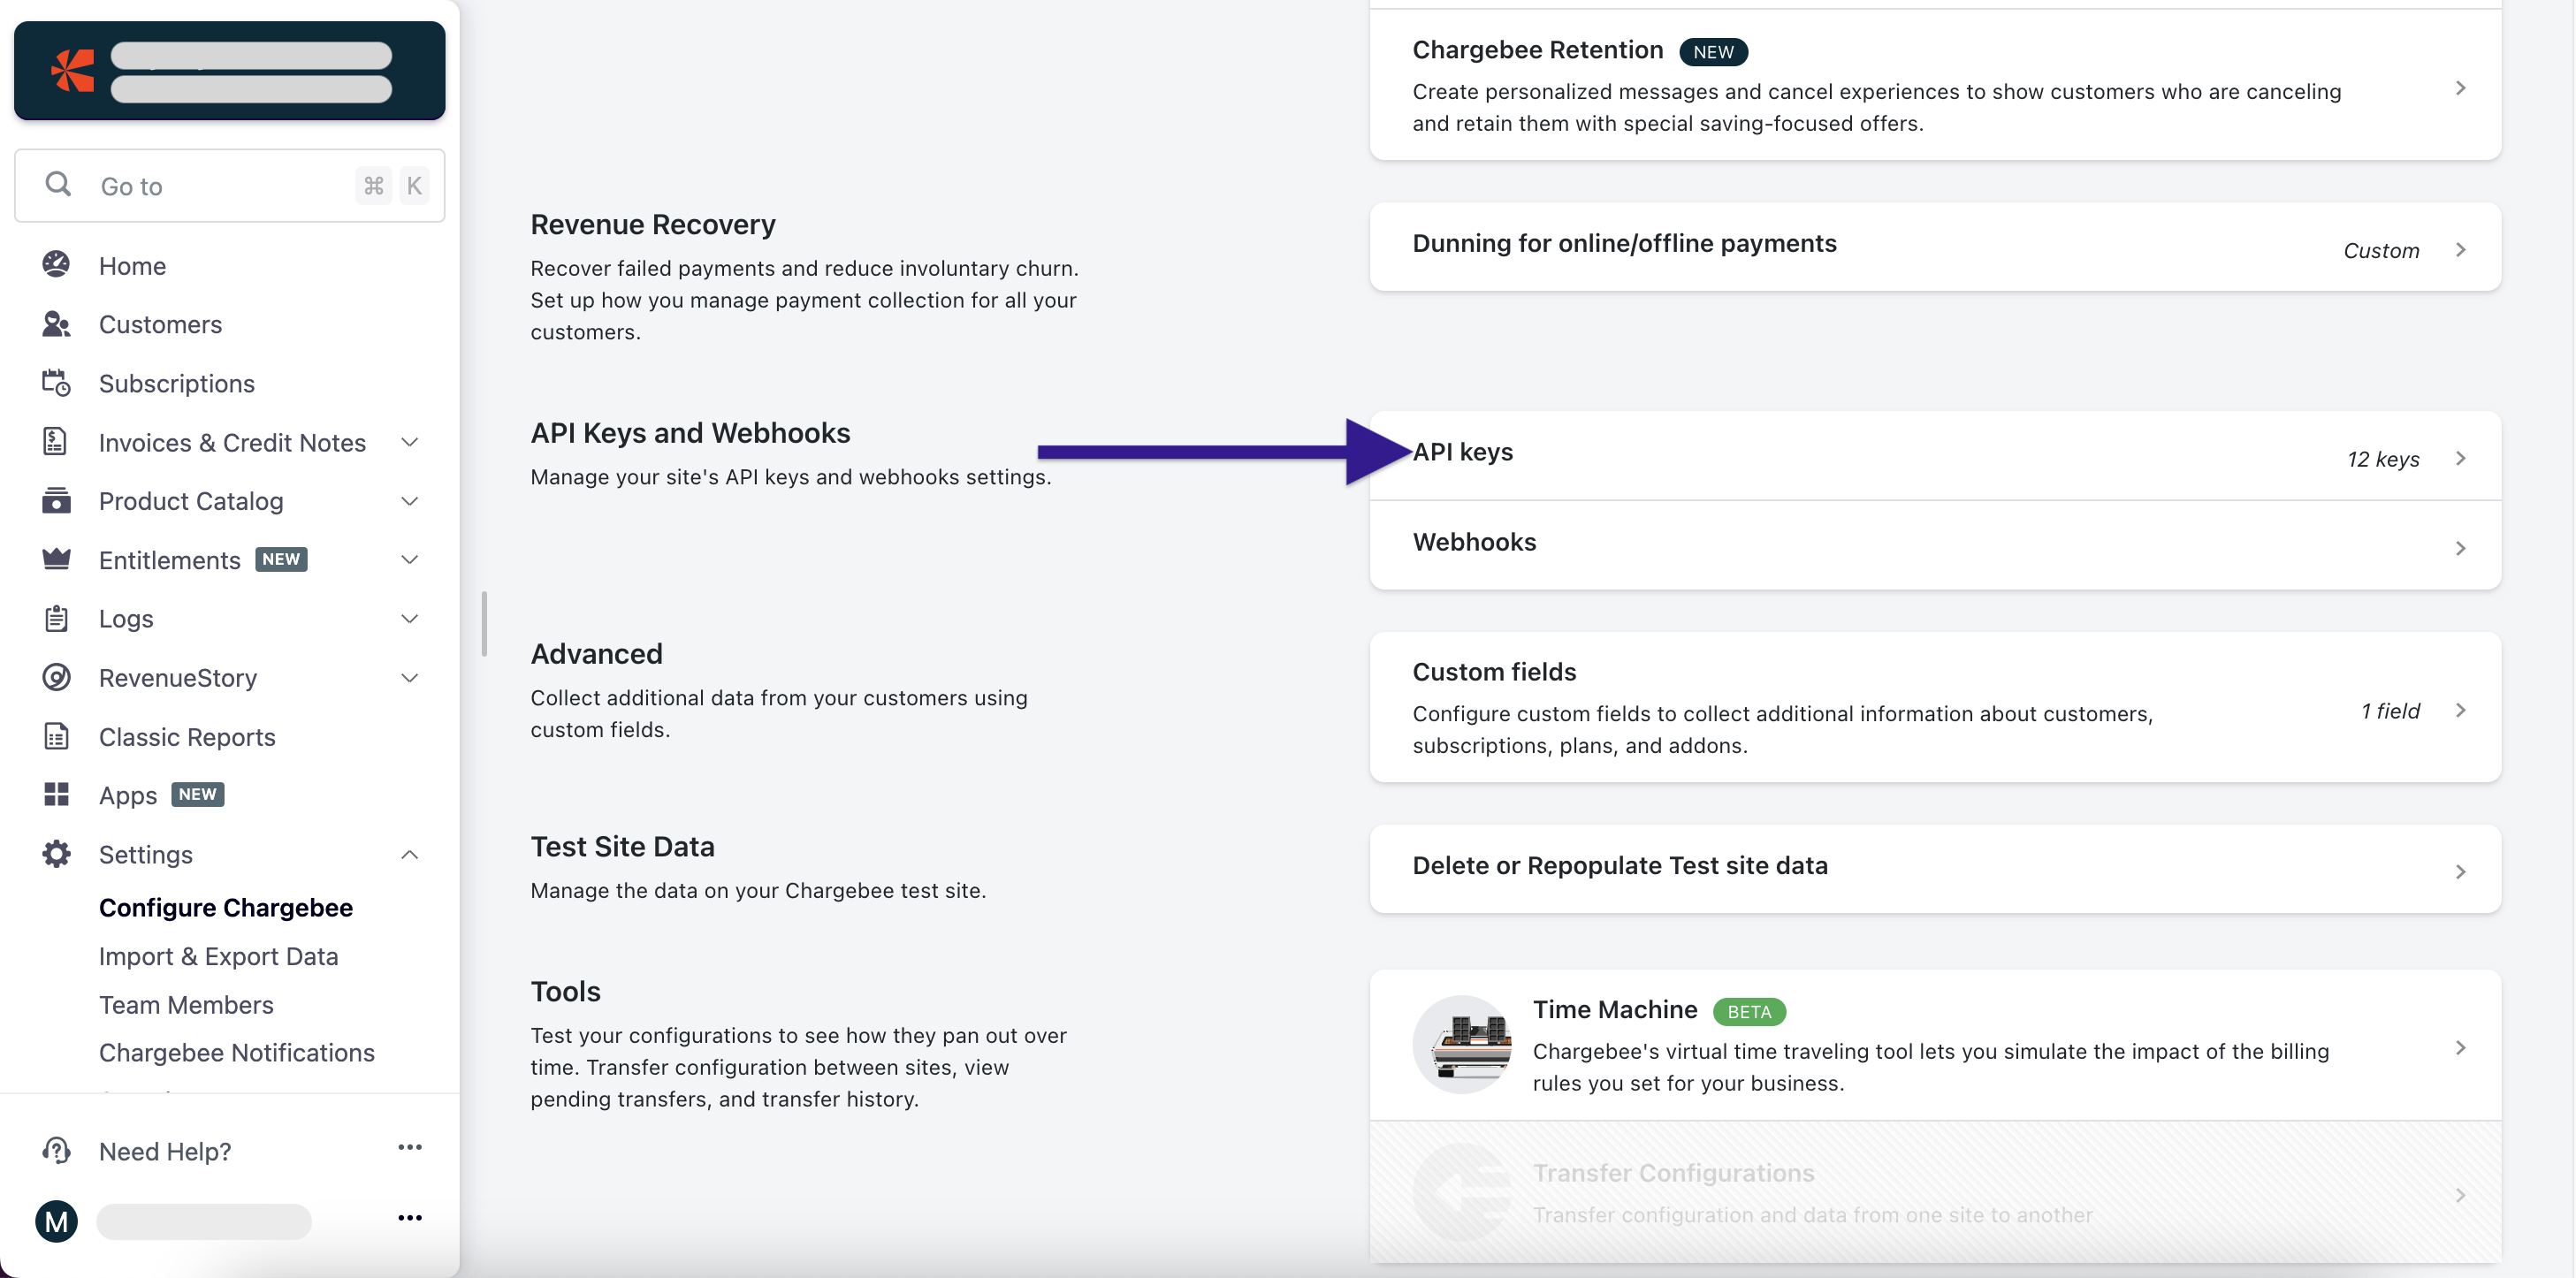Click the Home dashboard icon
This screenshot has width=2576, height=1278.
click(56, 265)
